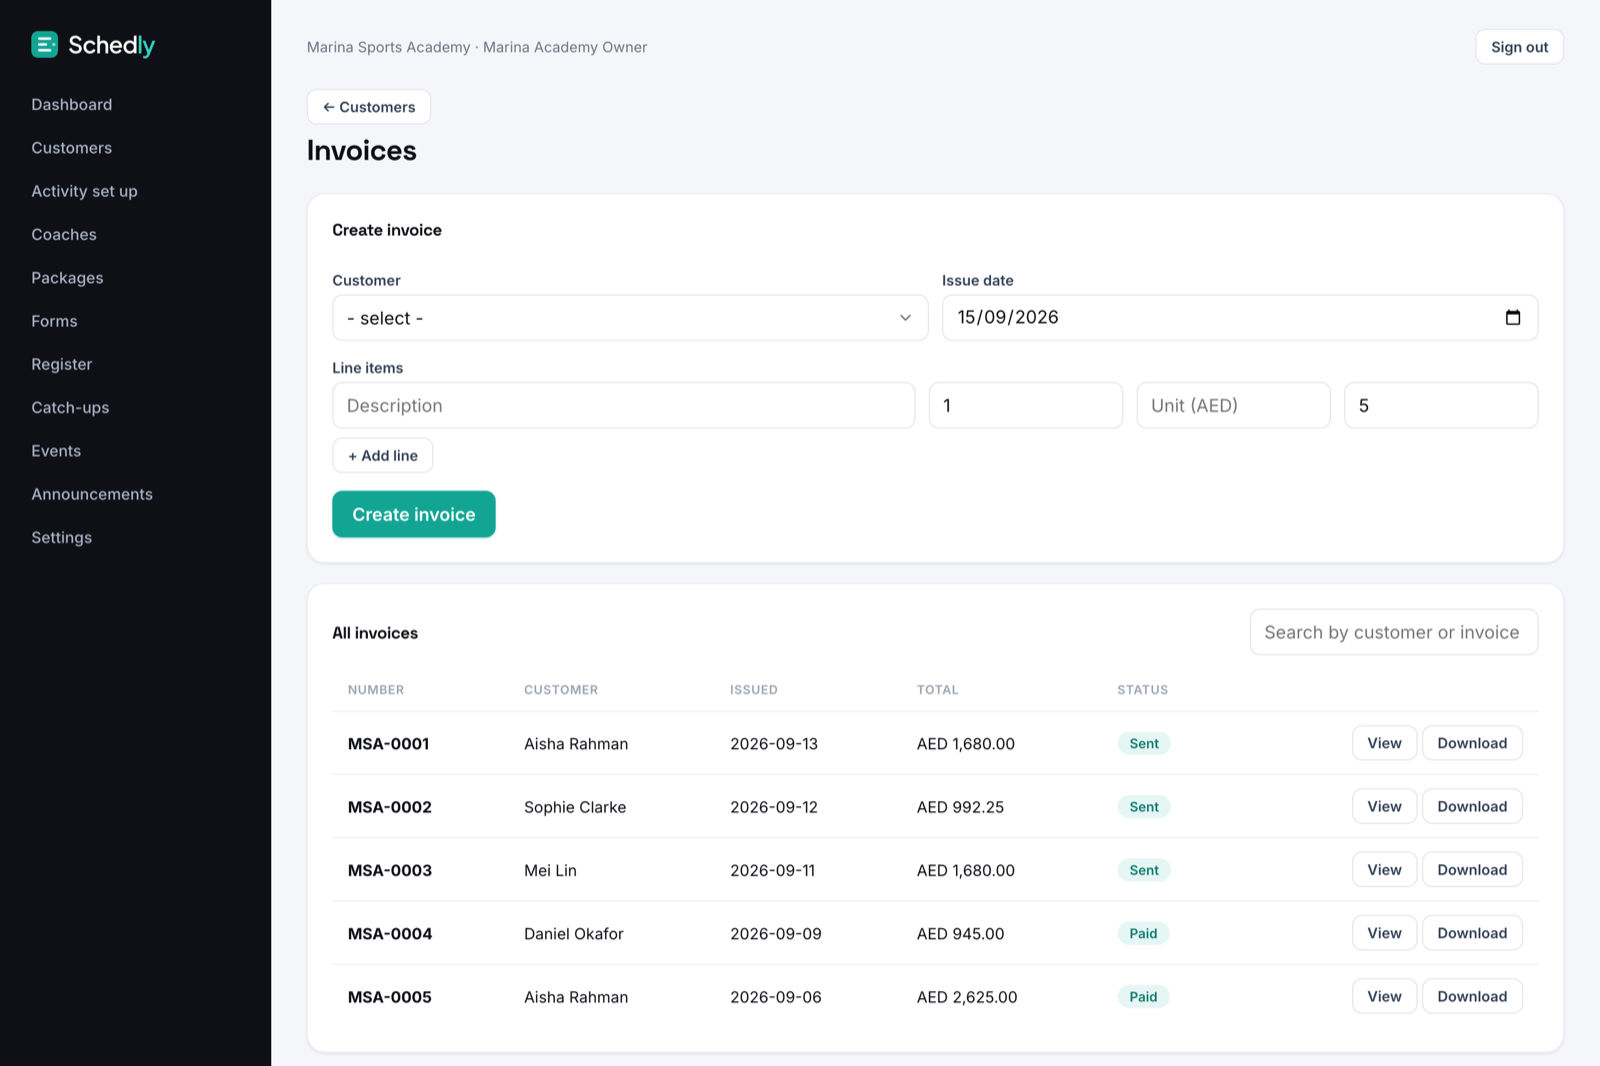Viewport: 1600px width, 1066px height.
Task: Click the Sent status badge for MSA-0002
Action: pos(1144,807)
